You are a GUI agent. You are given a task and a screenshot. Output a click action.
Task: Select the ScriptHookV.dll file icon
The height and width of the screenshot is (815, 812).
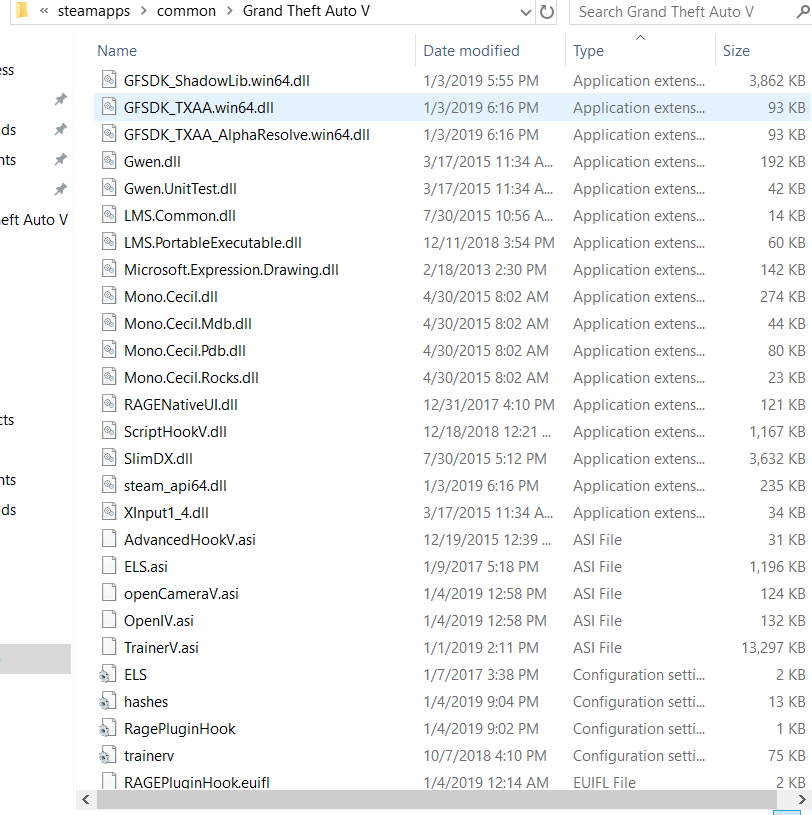pos(109,431)
